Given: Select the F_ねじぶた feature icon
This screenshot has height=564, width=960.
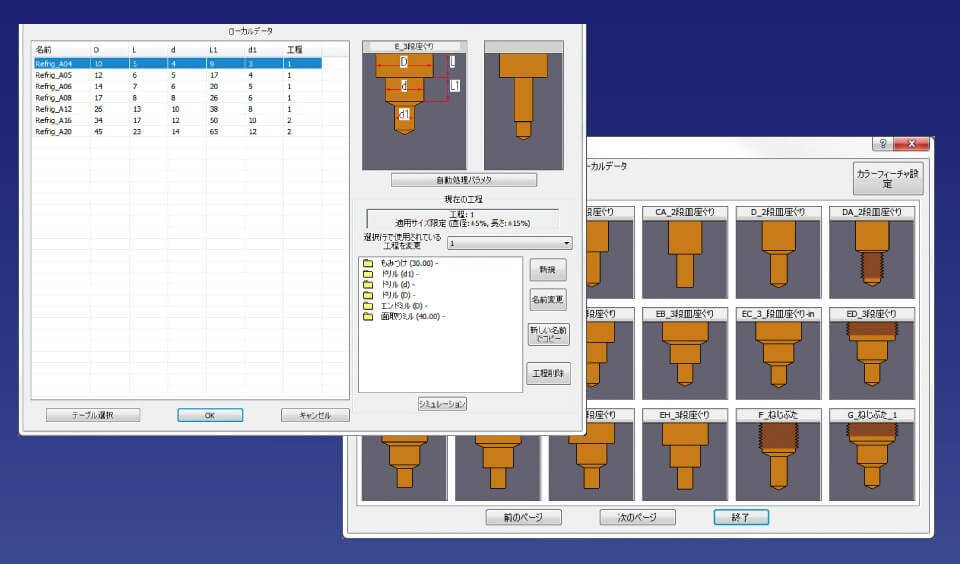Looking at the screenshot, I should pyautogui.click(x=778, y=456).
